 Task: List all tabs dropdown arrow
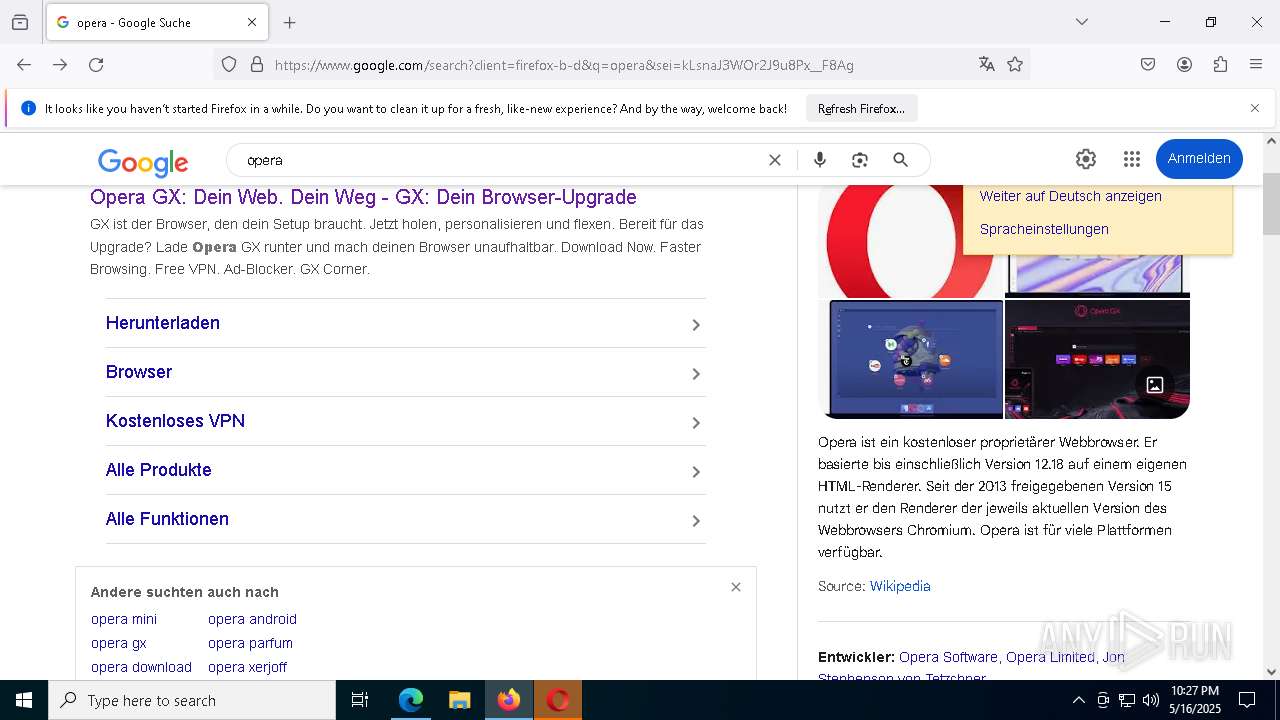[1082, 22]
